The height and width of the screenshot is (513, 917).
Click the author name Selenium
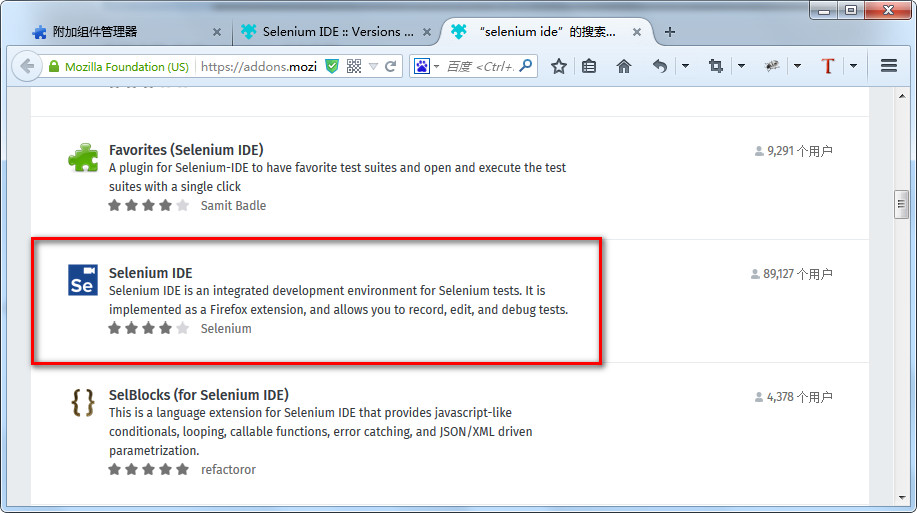coord(226,329)
